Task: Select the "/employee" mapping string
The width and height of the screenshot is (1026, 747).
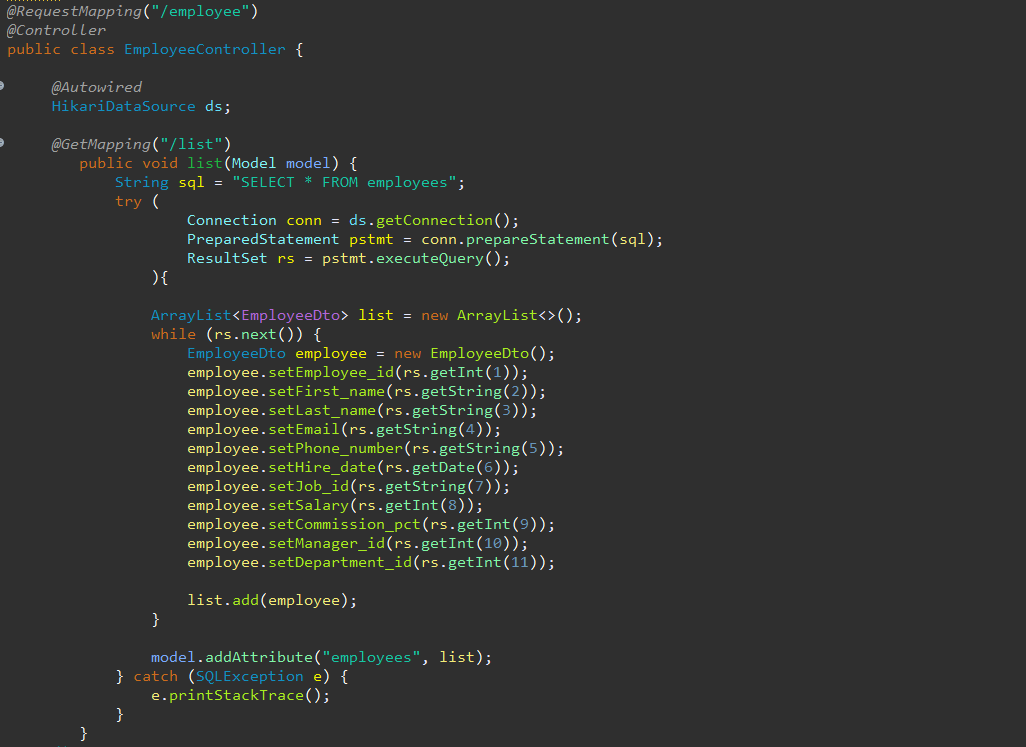Action: (201, 12)
